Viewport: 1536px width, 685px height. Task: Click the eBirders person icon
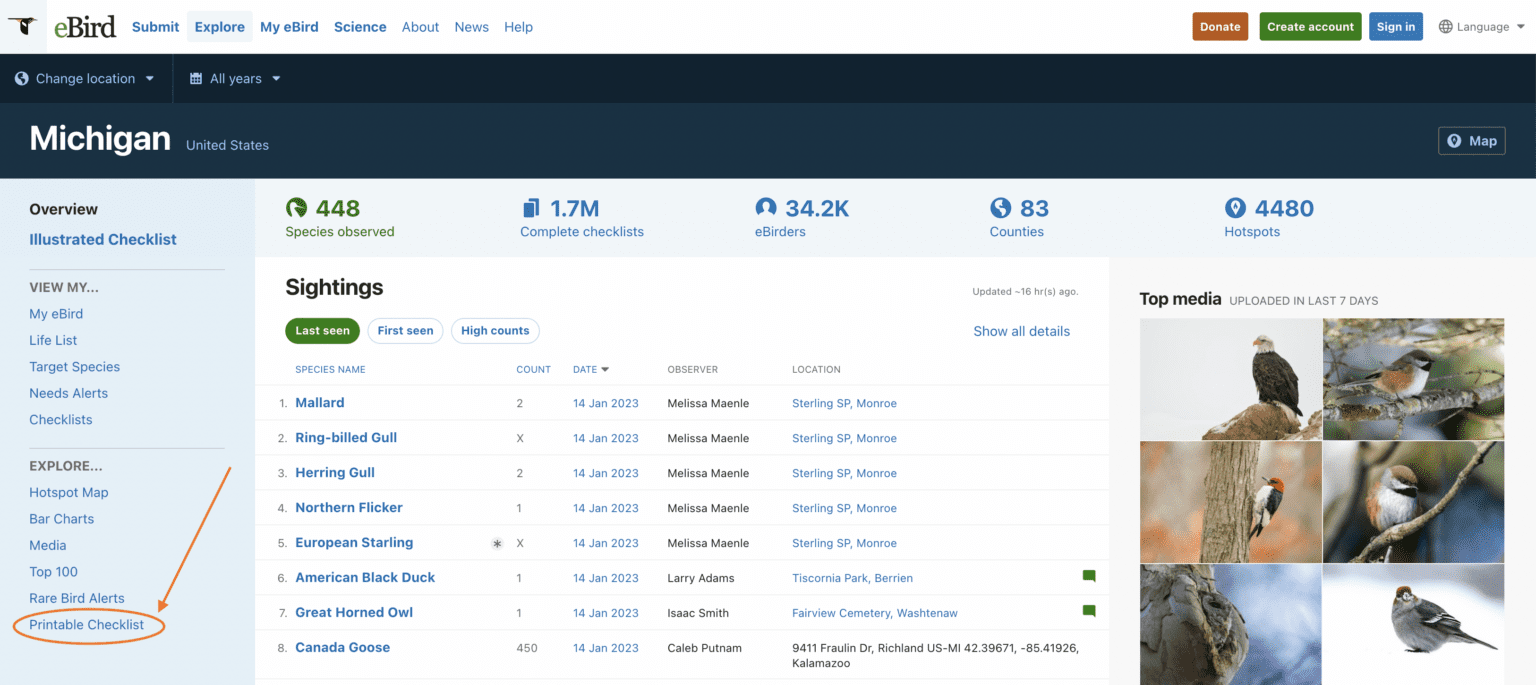766,208
